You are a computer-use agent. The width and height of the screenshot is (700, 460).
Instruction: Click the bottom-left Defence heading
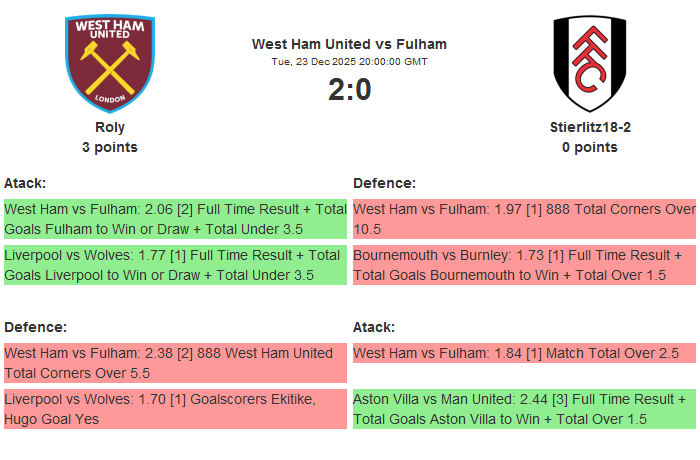click(x=35, y=327)
